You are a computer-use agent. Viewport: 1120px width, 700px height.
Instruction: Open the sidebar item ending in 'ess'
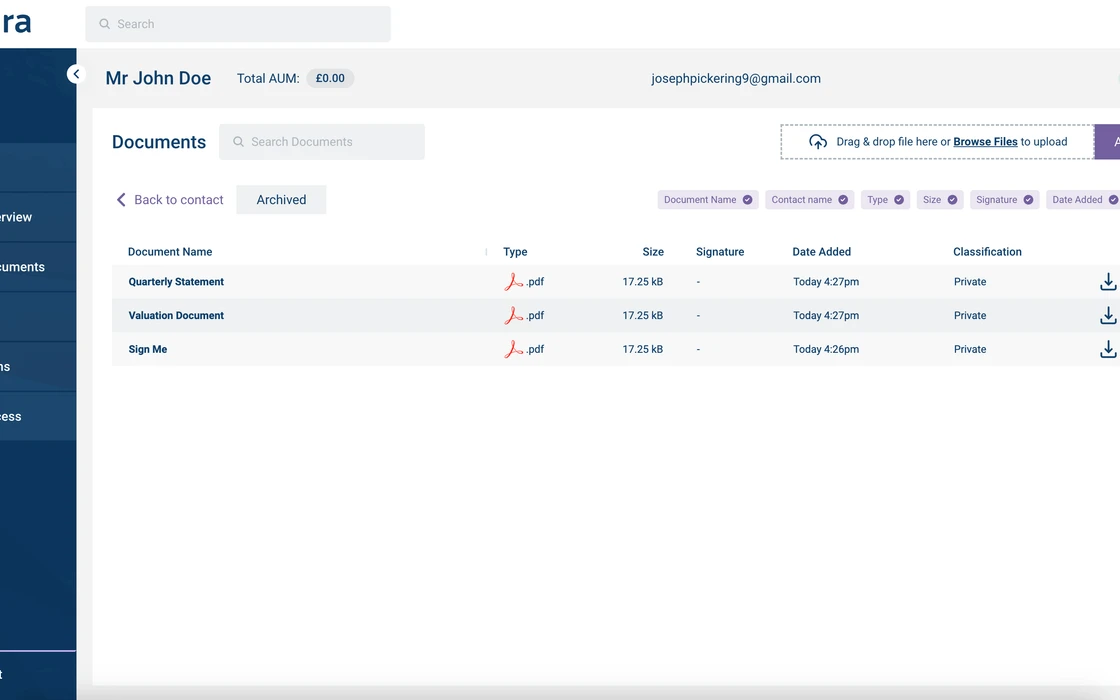click(x=38, y=416)
